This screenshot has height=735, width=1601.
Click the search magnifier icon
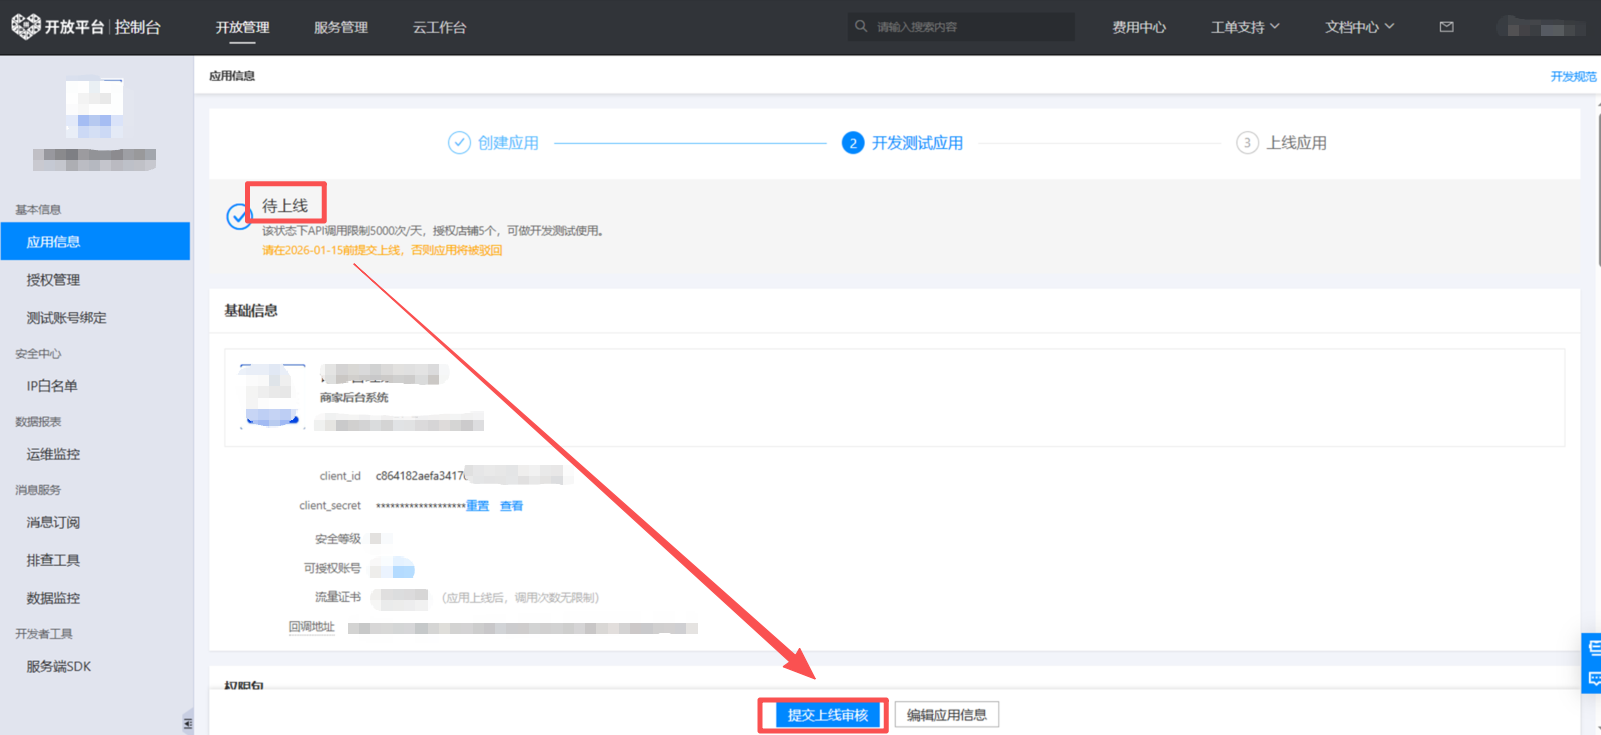pos(861,27)
